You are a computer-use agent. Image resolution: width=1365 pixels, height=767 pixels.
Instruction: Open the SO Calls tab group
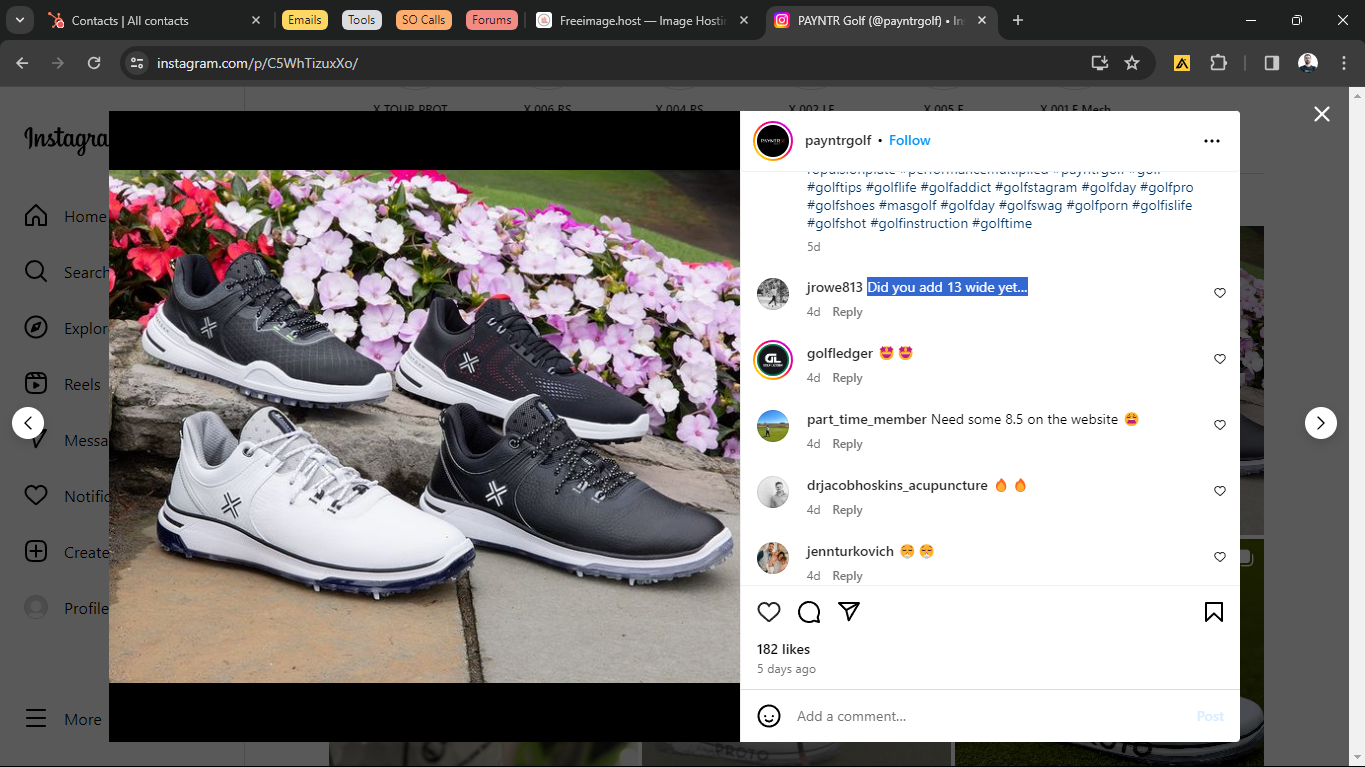tap(424, 20)
